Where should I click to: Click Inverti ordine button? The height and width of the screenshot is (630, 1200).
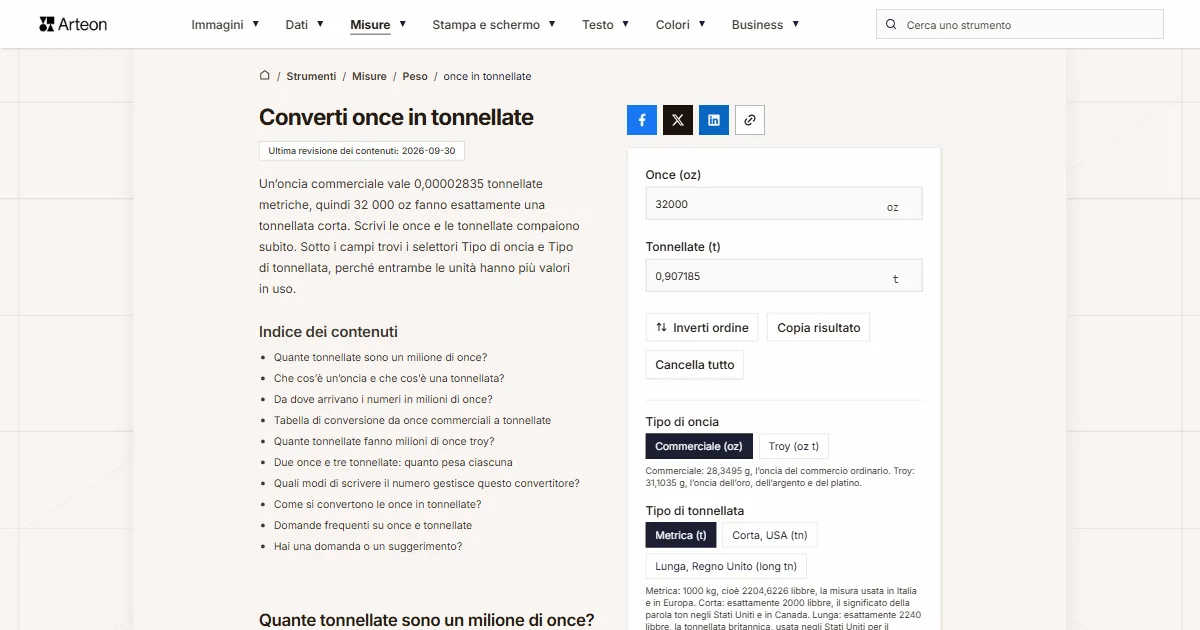(702, 327)
